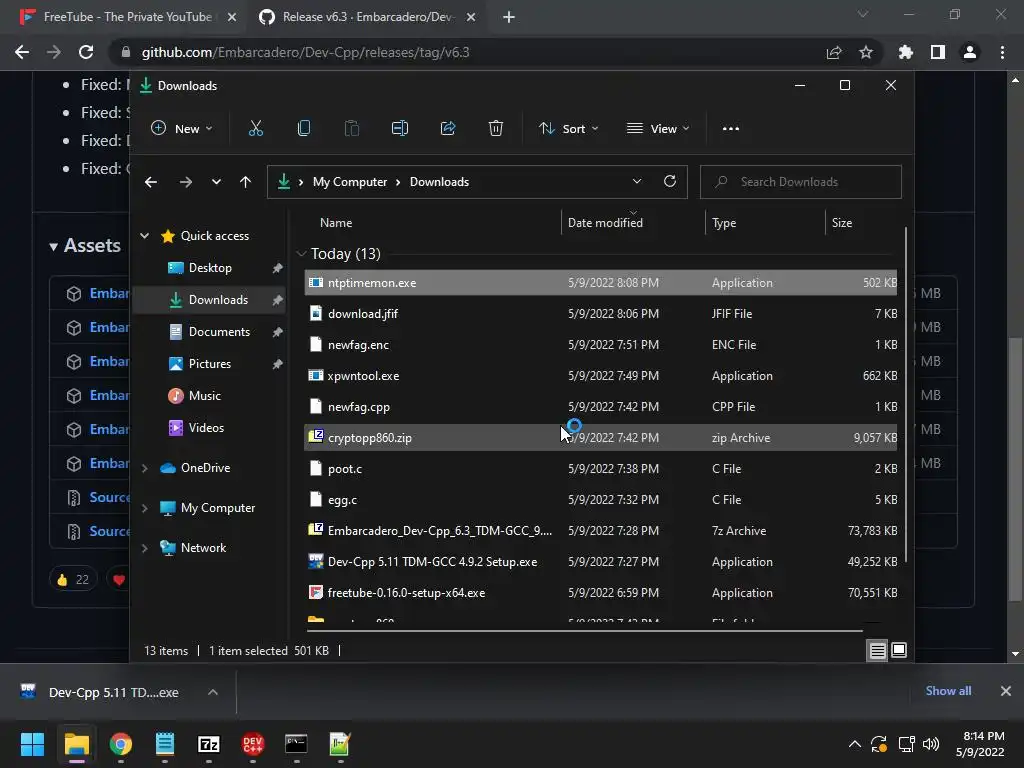The height and width of the screenshot is (768, 1024).
Task: Open 7-Zip from the taskbar
Action: (209, 744)
